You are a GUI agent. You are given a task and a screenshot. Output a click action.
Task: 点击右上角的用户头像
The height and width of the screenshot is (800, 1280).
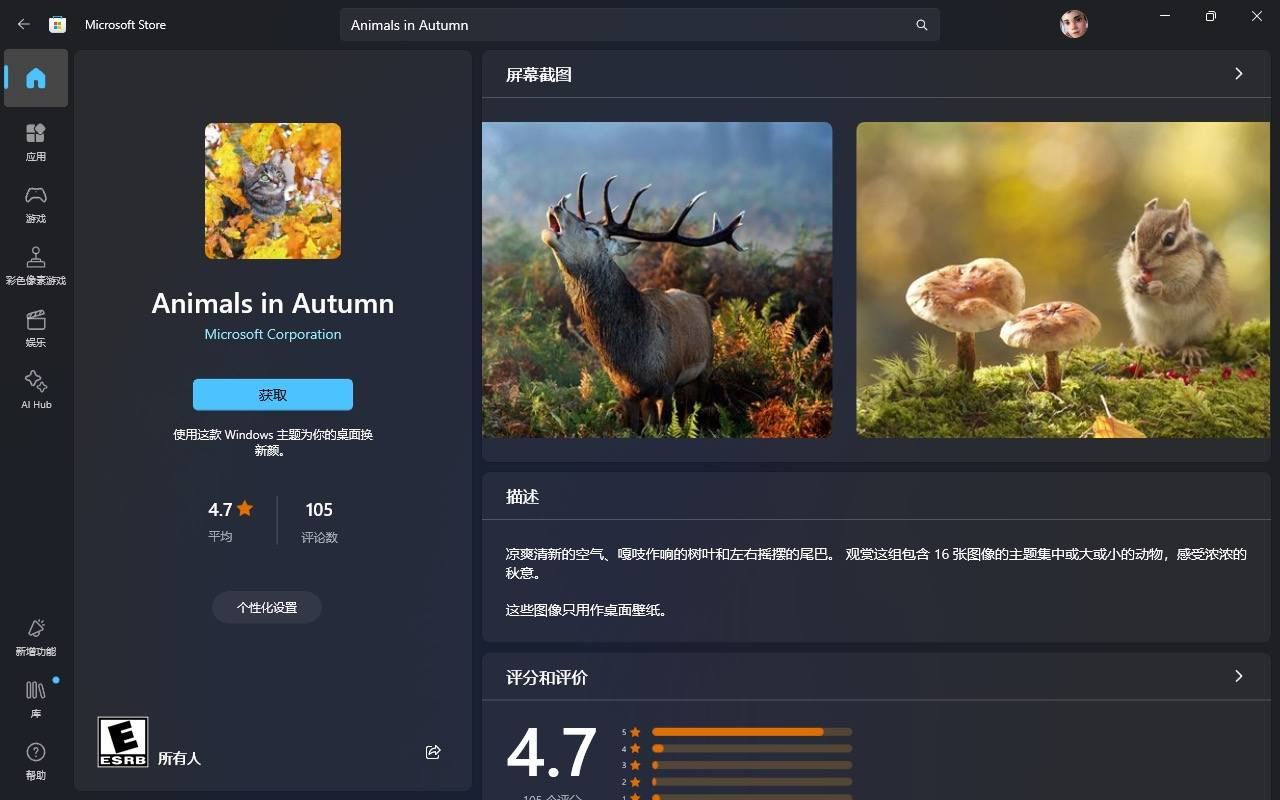pos(1073,24)
